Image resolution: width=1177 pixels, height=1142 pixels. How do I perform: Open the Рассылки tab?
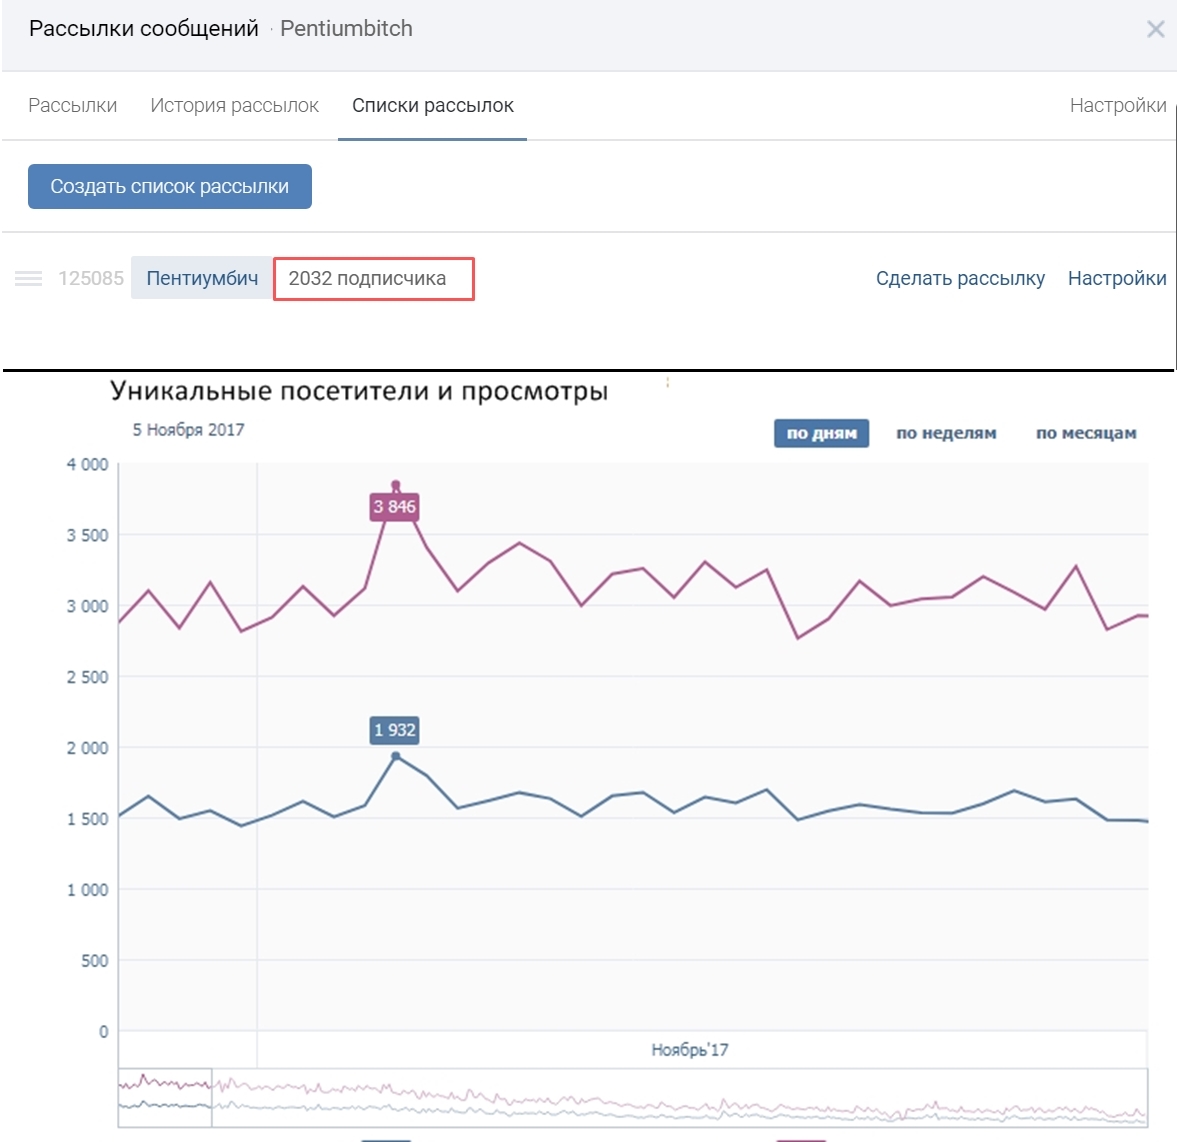pyautogui.click(x=72, y=106)
